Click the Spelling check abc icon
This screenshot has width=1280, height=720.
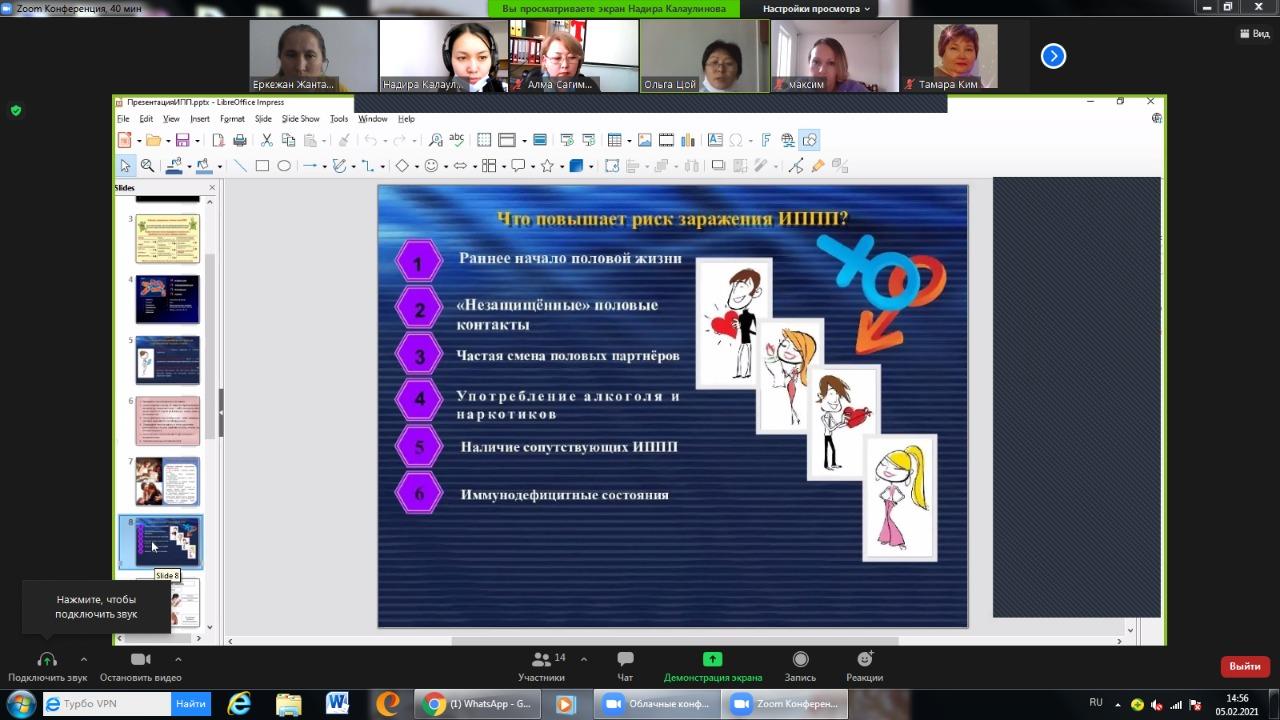pos(457,141)
